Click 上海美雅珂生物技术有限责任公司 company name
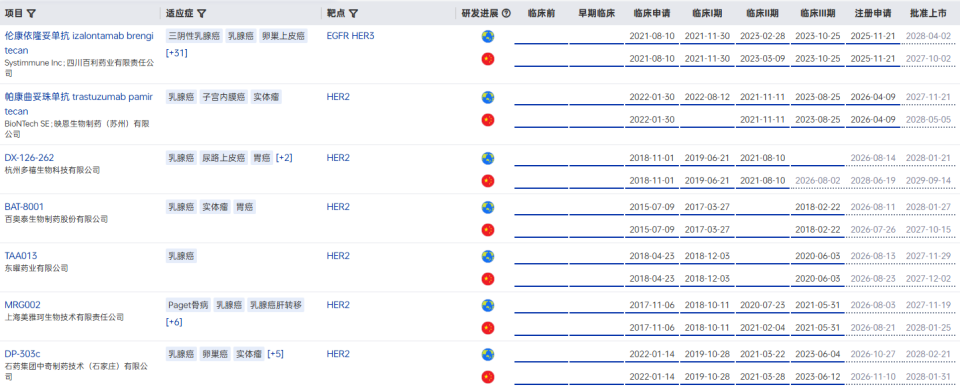Screen dimensions: 960x389 point(64,317)
